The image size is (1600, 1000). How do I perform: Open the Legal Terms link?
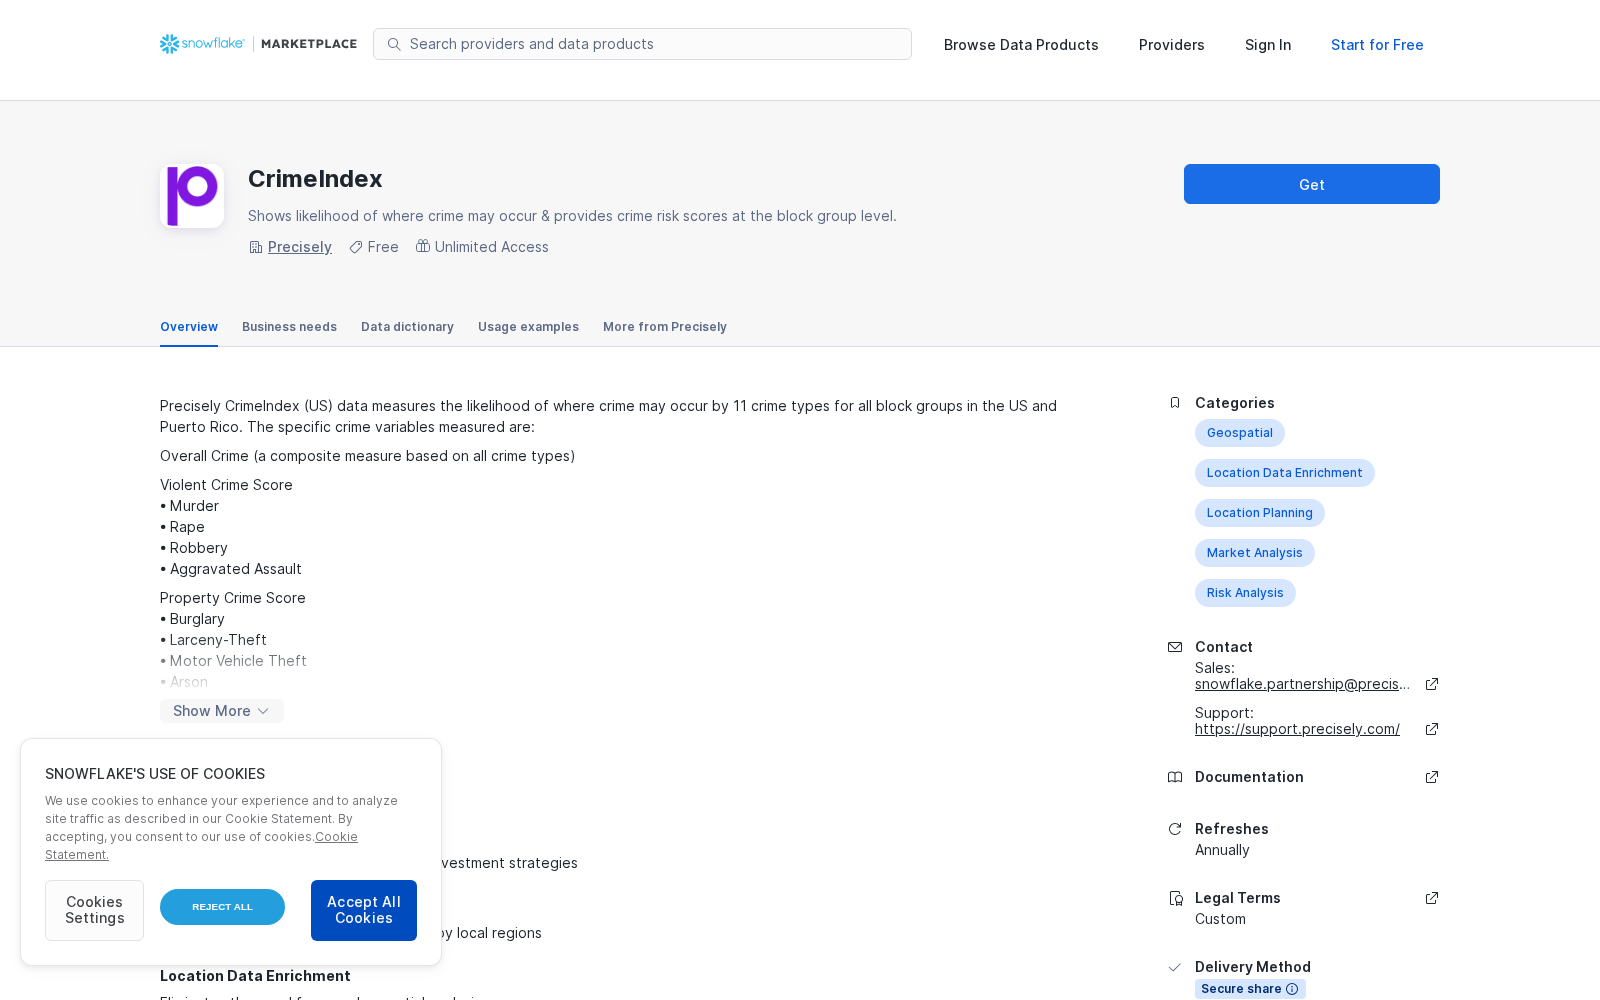pos(1238,898)
